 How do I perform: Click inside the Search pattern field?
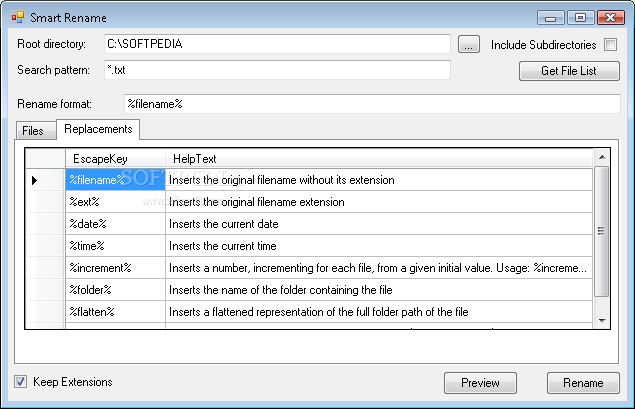click(277, 70)
